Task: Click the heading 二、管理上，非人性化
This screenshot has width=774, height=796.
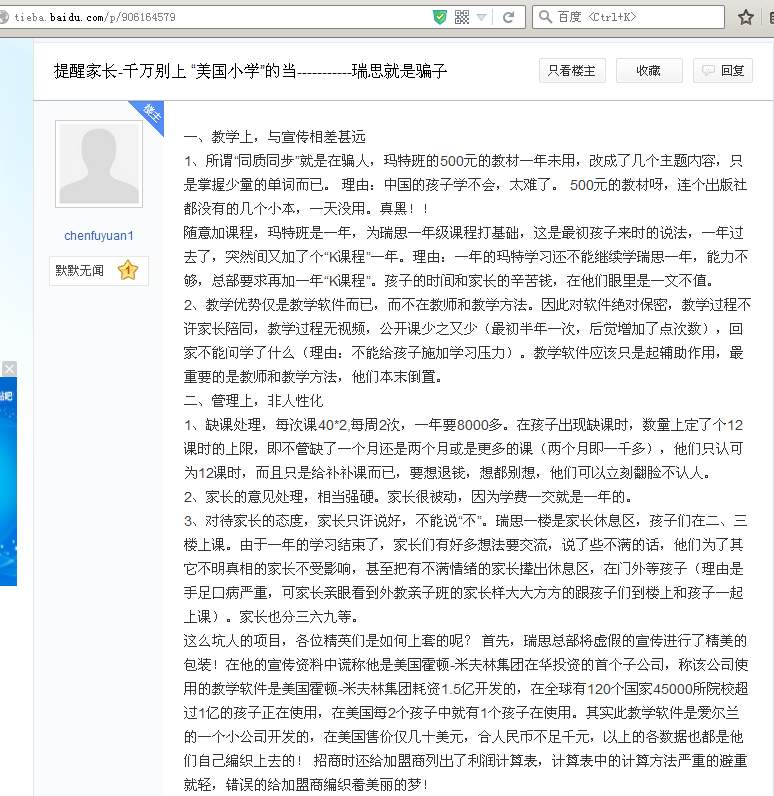Action: (x=253, y=401)
